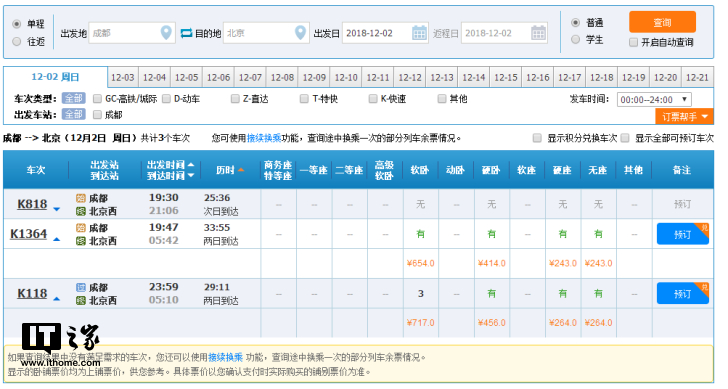
Task: Open the departure date calendar icon
Action: (x=419, y=33)
